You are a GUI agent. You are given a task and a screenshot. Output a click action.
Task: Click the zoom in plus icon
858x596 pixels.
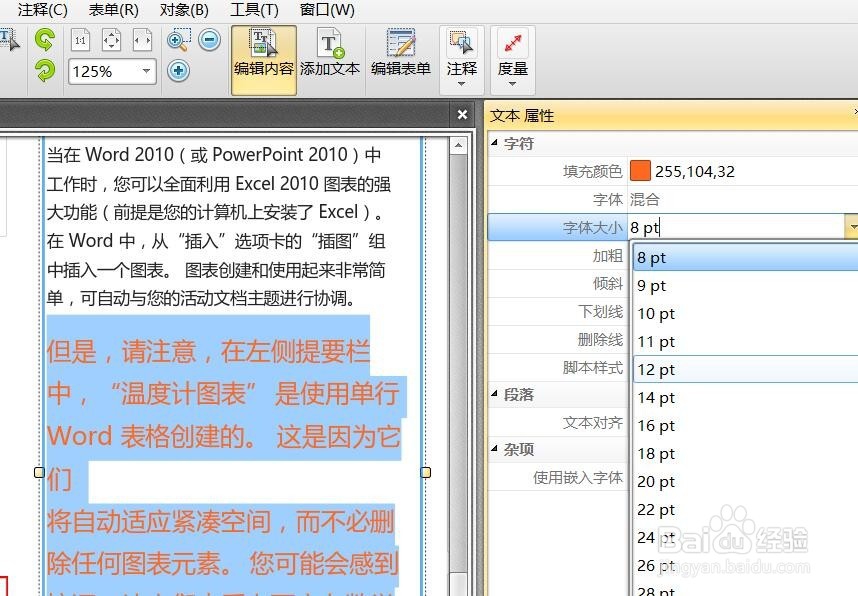click(x=178, y=71)
